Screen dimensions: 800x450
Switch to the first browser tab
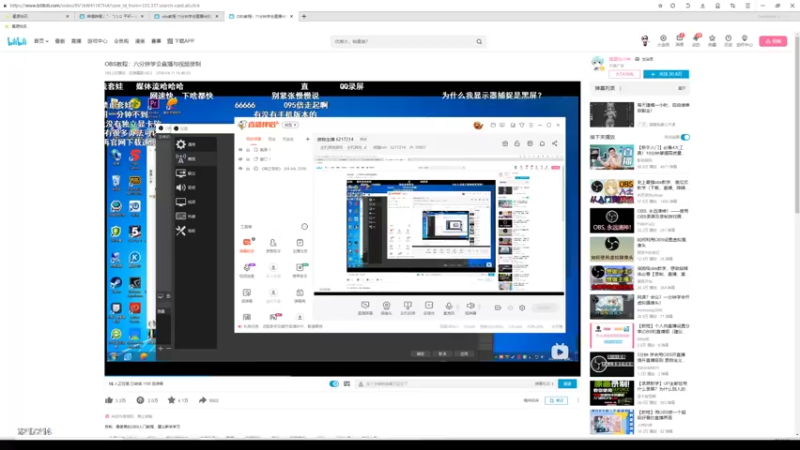point(37,16)
